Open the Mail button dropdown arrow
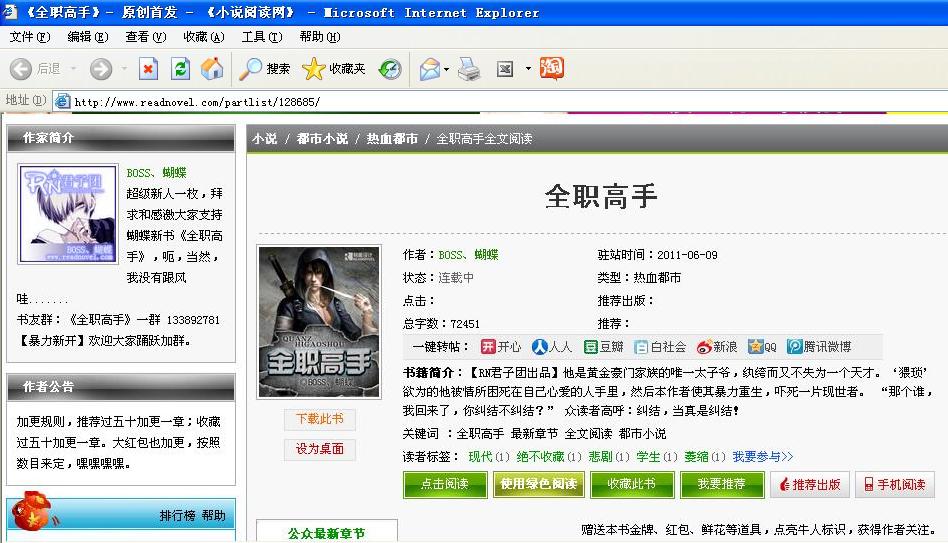The height and width of the screenshot is (543, 948). (446, 69)
